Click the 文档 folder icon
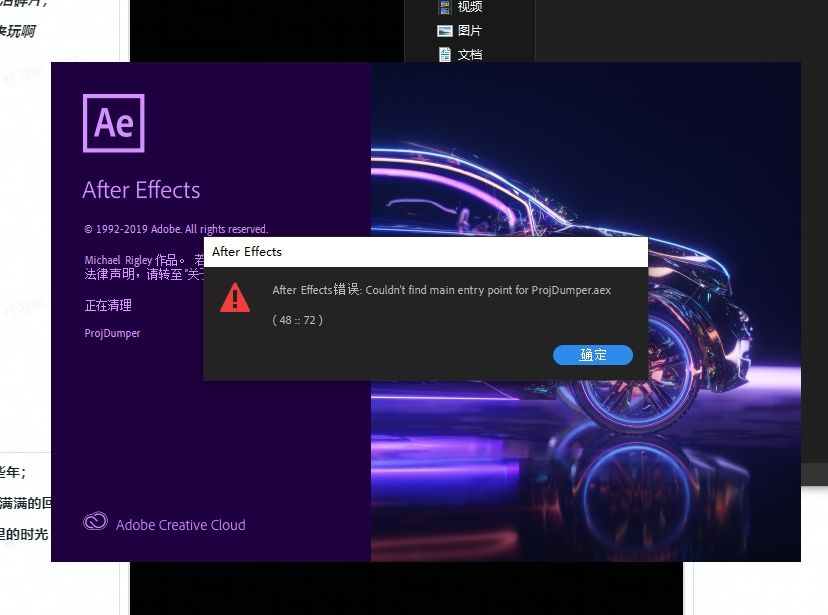The width and height of the screenshot is (828, 615). pos(445,54)
